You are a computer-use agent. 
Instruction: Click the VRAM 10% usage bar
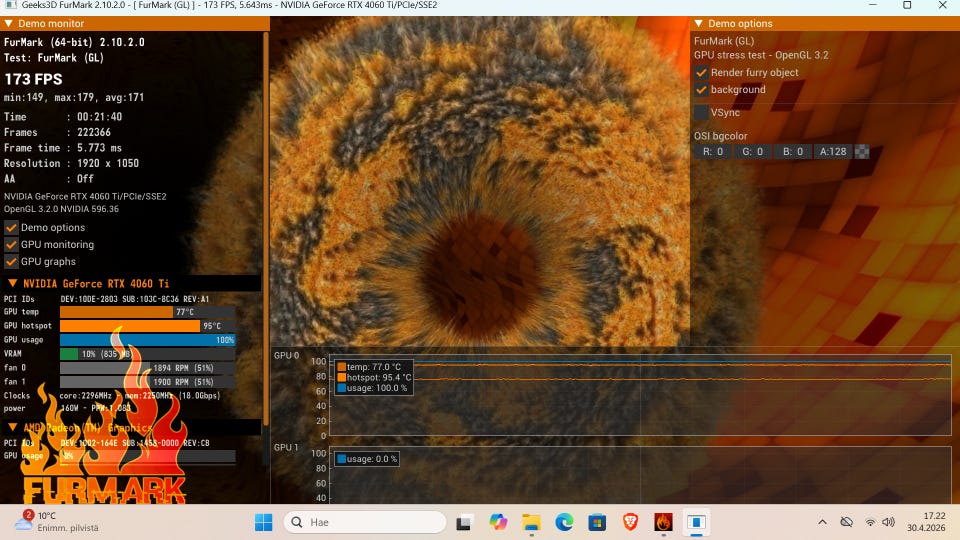tap(148, 354)
